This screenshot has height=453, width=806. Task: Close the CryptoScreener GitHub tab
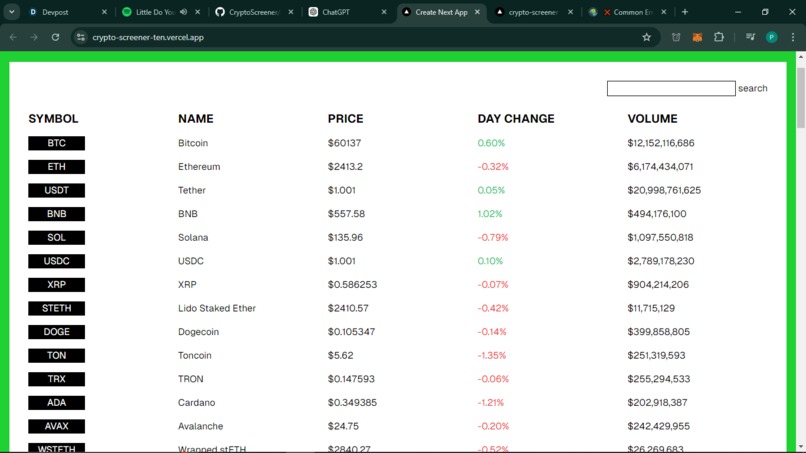(291, 12)
